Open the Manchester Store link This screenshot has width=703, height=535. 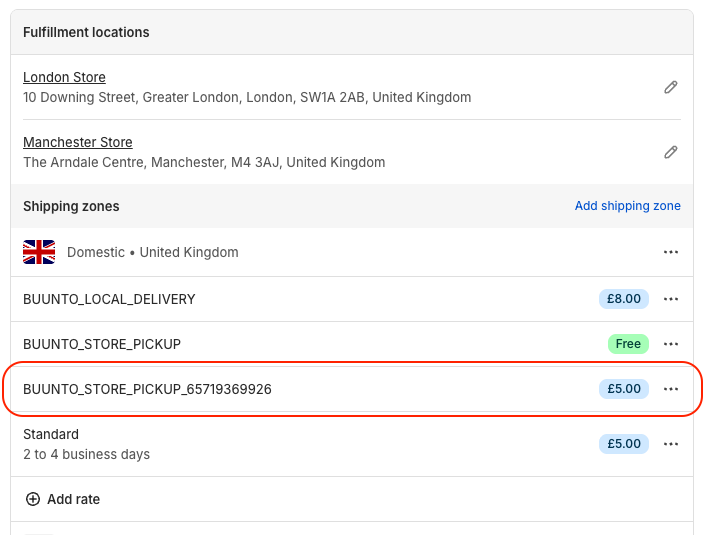tap(78, 142)
